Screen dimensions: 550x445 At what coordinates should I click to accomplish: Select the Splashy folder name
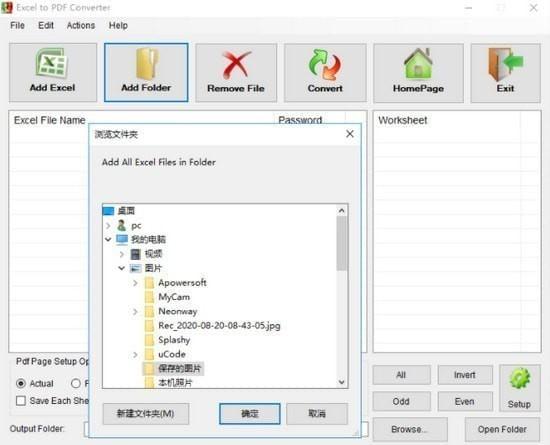174,340
